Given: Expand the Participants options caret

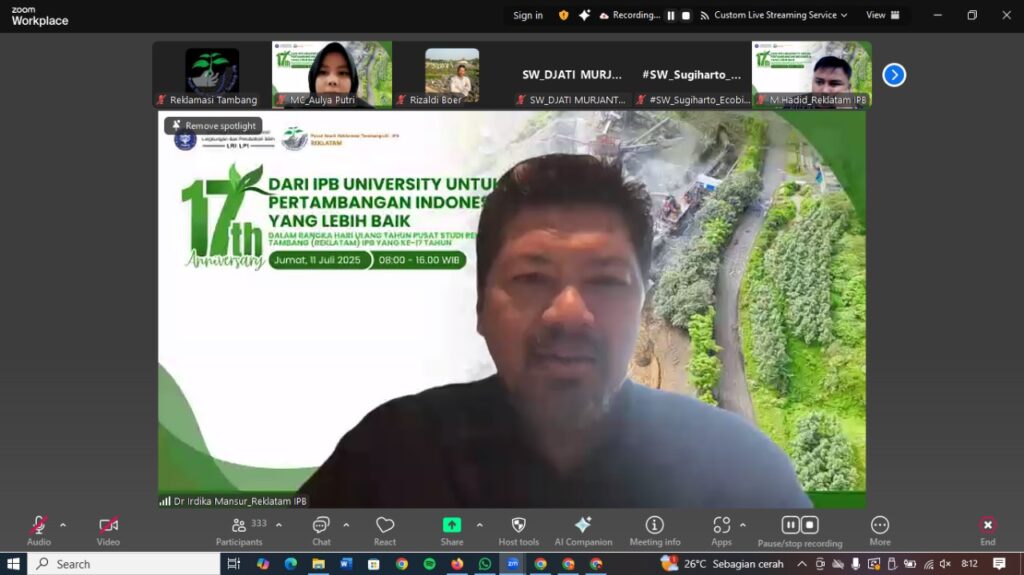Looking at the screenshot, I should 279,525.
